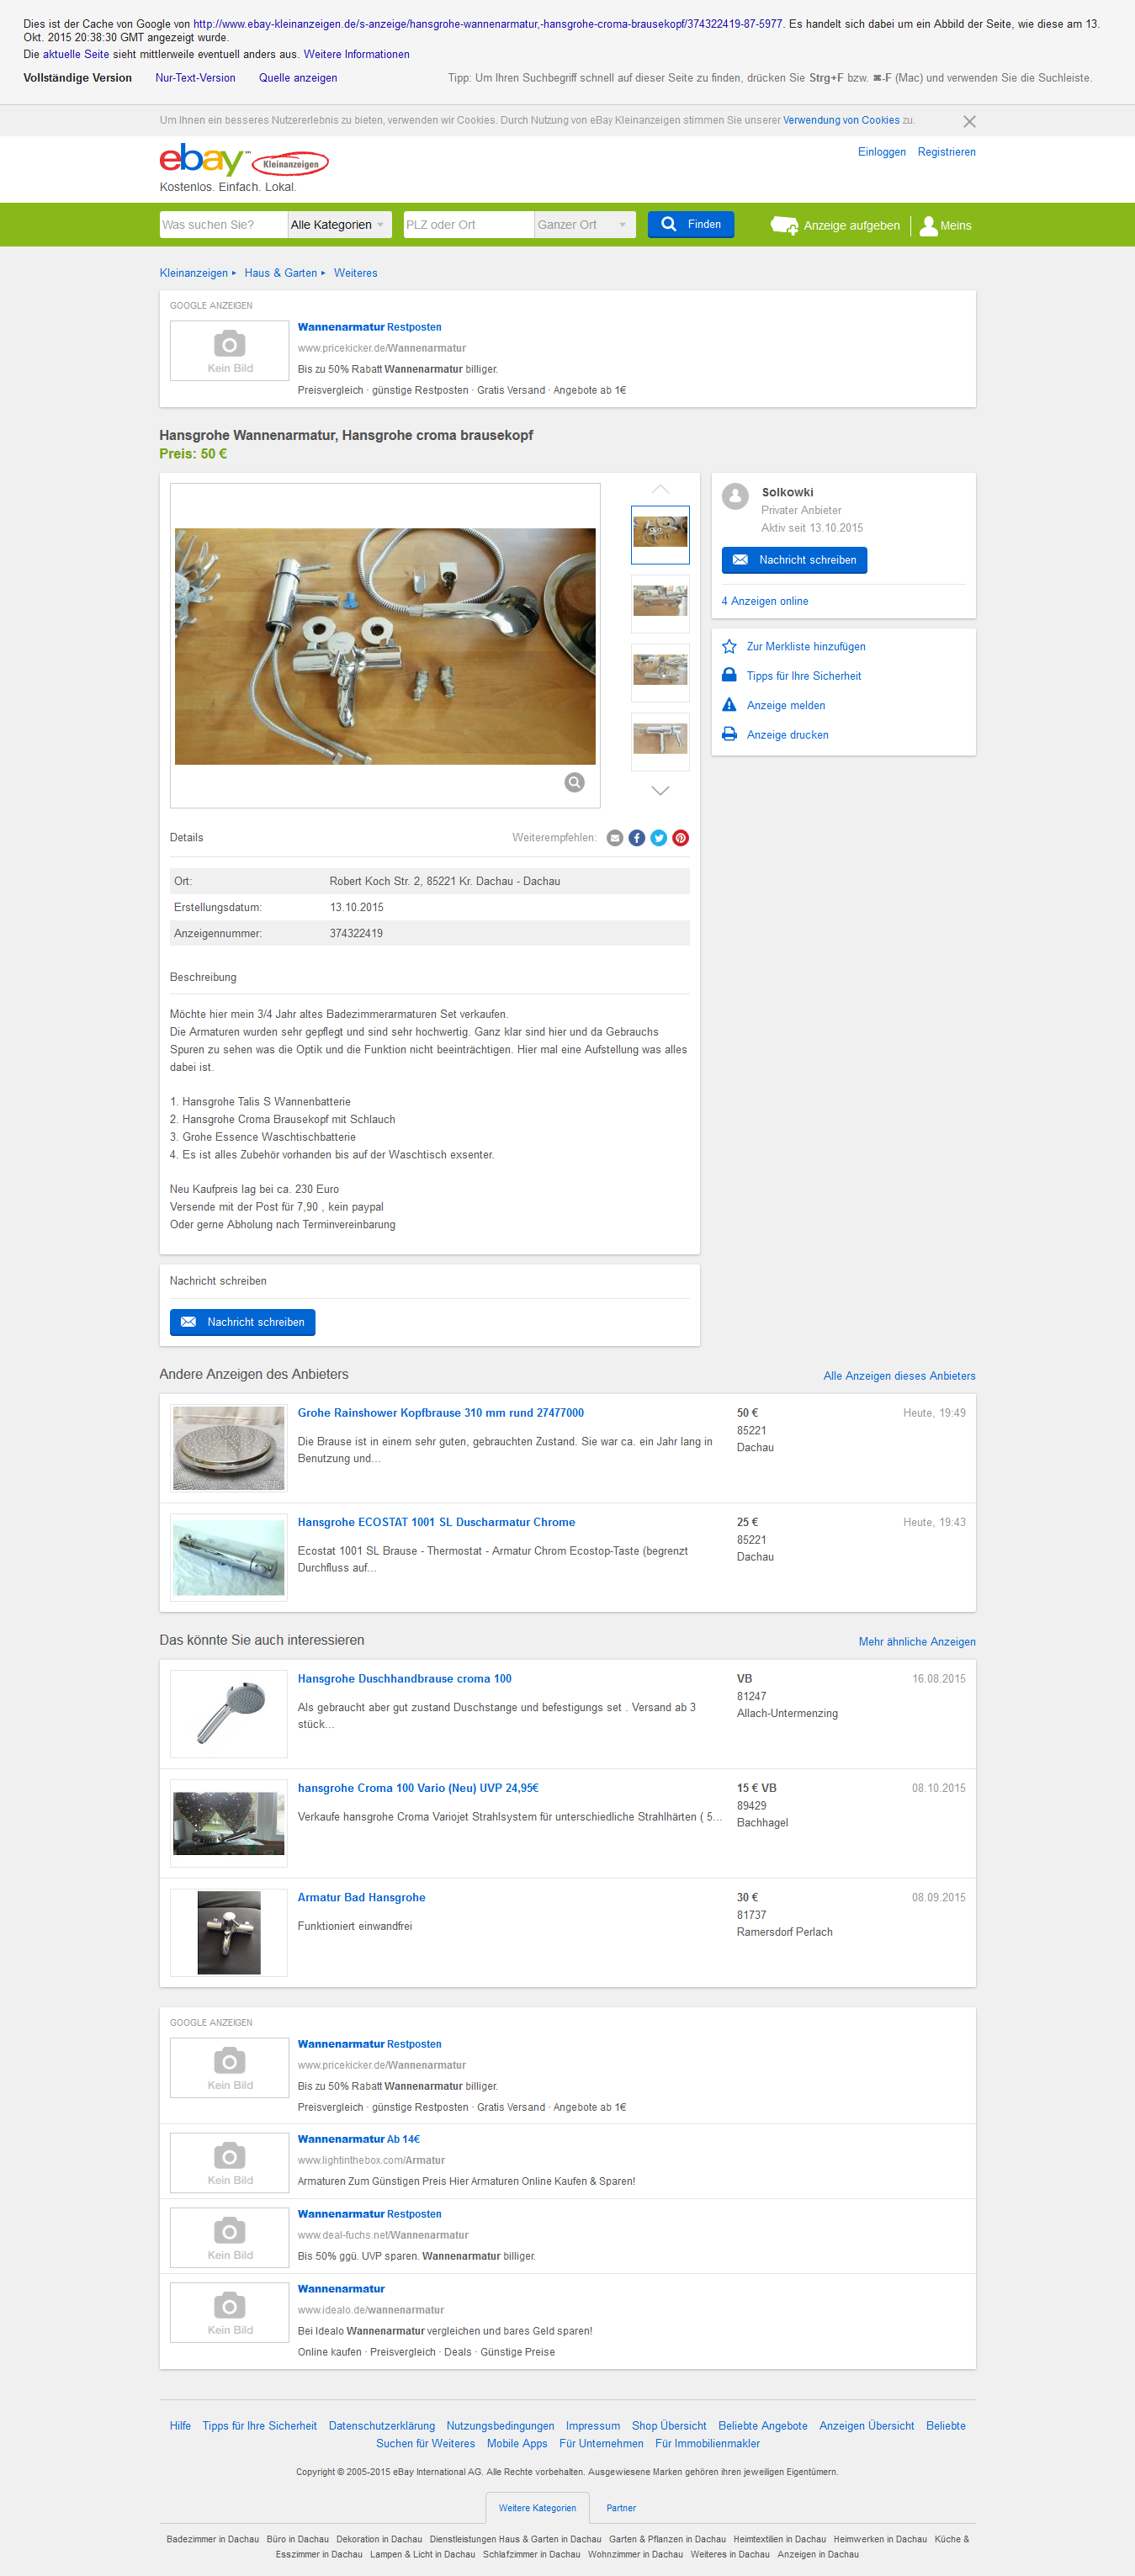Click the printer icon to print ad
1135x2576 pixels.
coord(729,735)
